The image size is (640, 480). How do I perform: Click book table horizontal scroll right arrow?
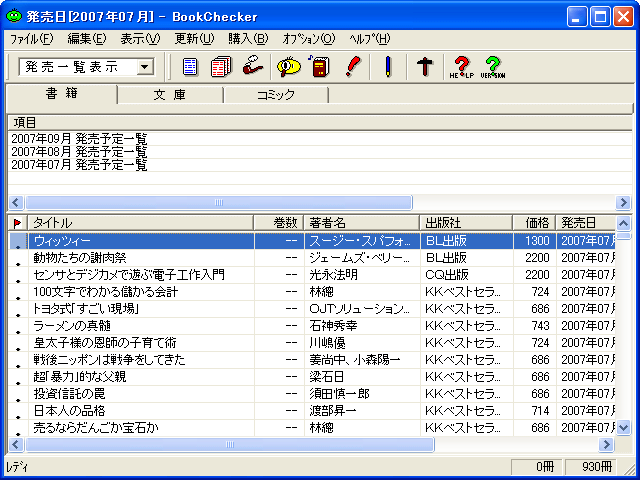coord(606,444)
